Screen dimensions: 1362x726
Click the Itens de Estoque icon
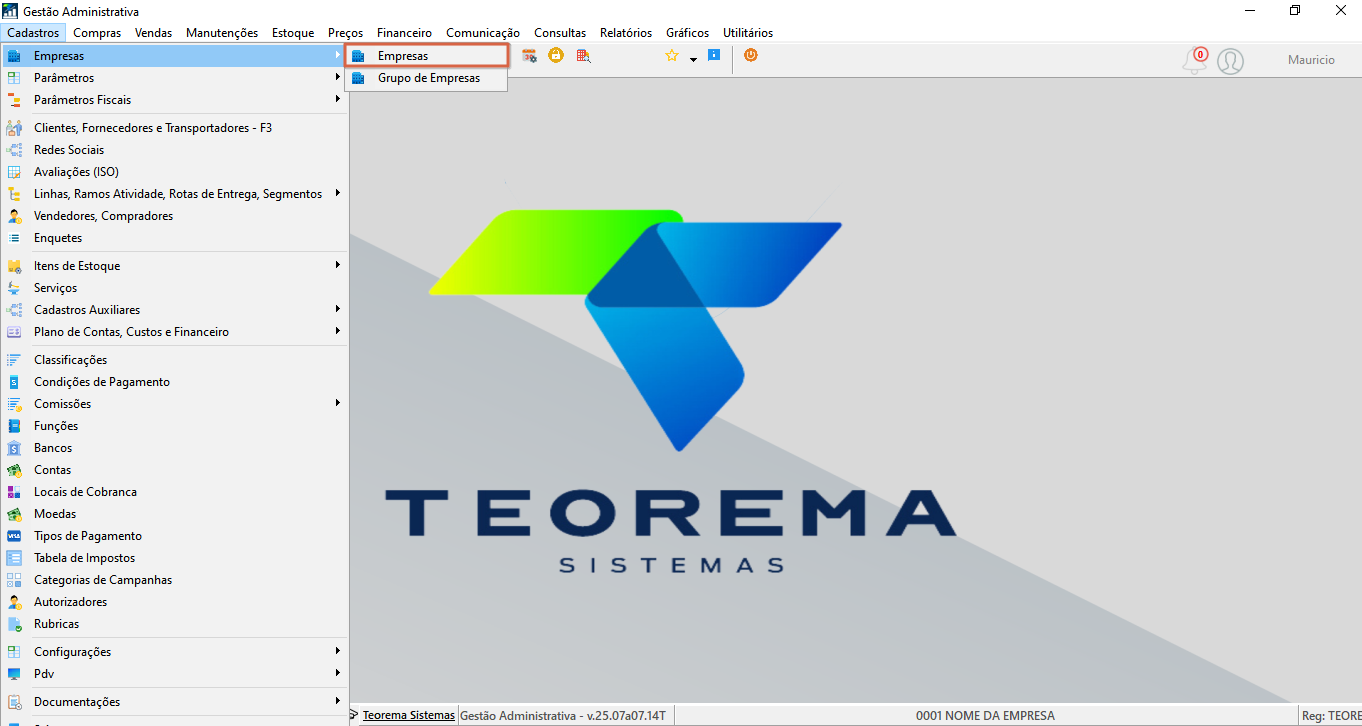pos(14,266)
